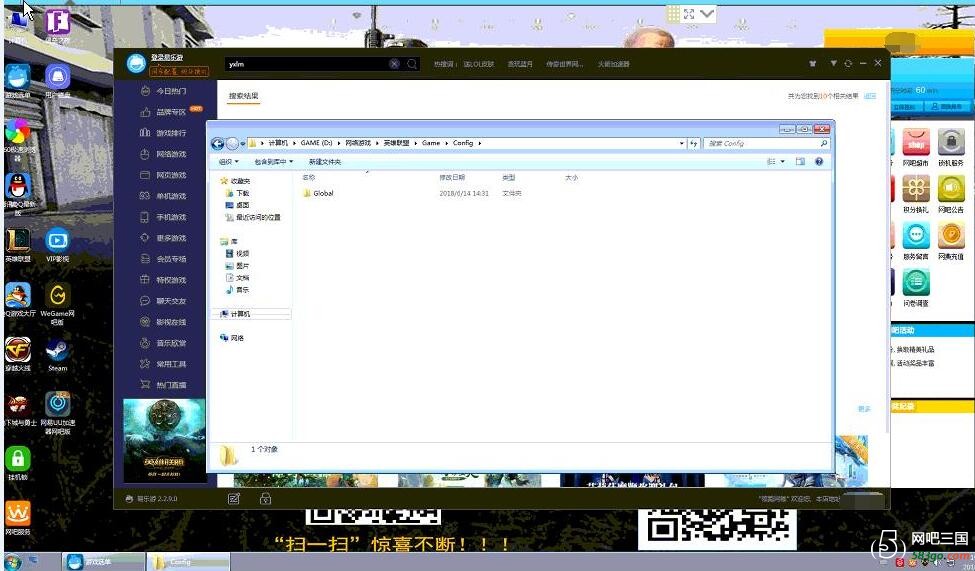Click GAME (D:) in address breadcrumb
The height and width of the screenshot is (571, 975).
pyautogui.click(x=317, y=143)
